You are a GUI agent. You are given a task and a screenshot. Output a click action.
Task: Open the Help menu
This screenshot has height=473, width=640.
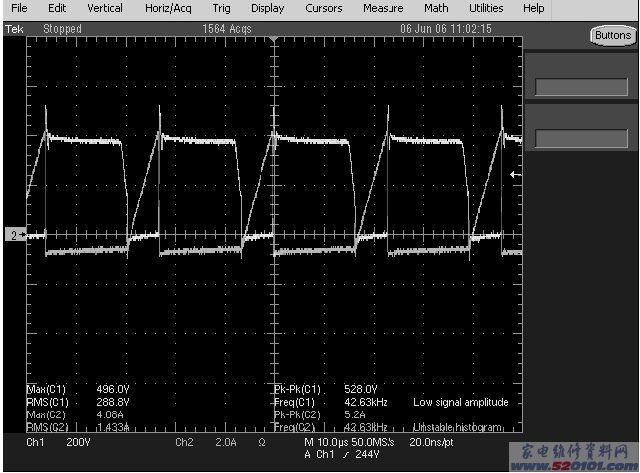534,8
